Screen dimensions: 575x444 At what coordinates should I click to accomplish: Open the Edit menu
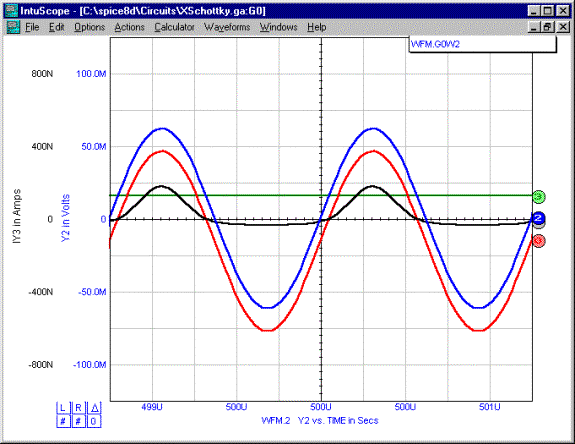56,27
